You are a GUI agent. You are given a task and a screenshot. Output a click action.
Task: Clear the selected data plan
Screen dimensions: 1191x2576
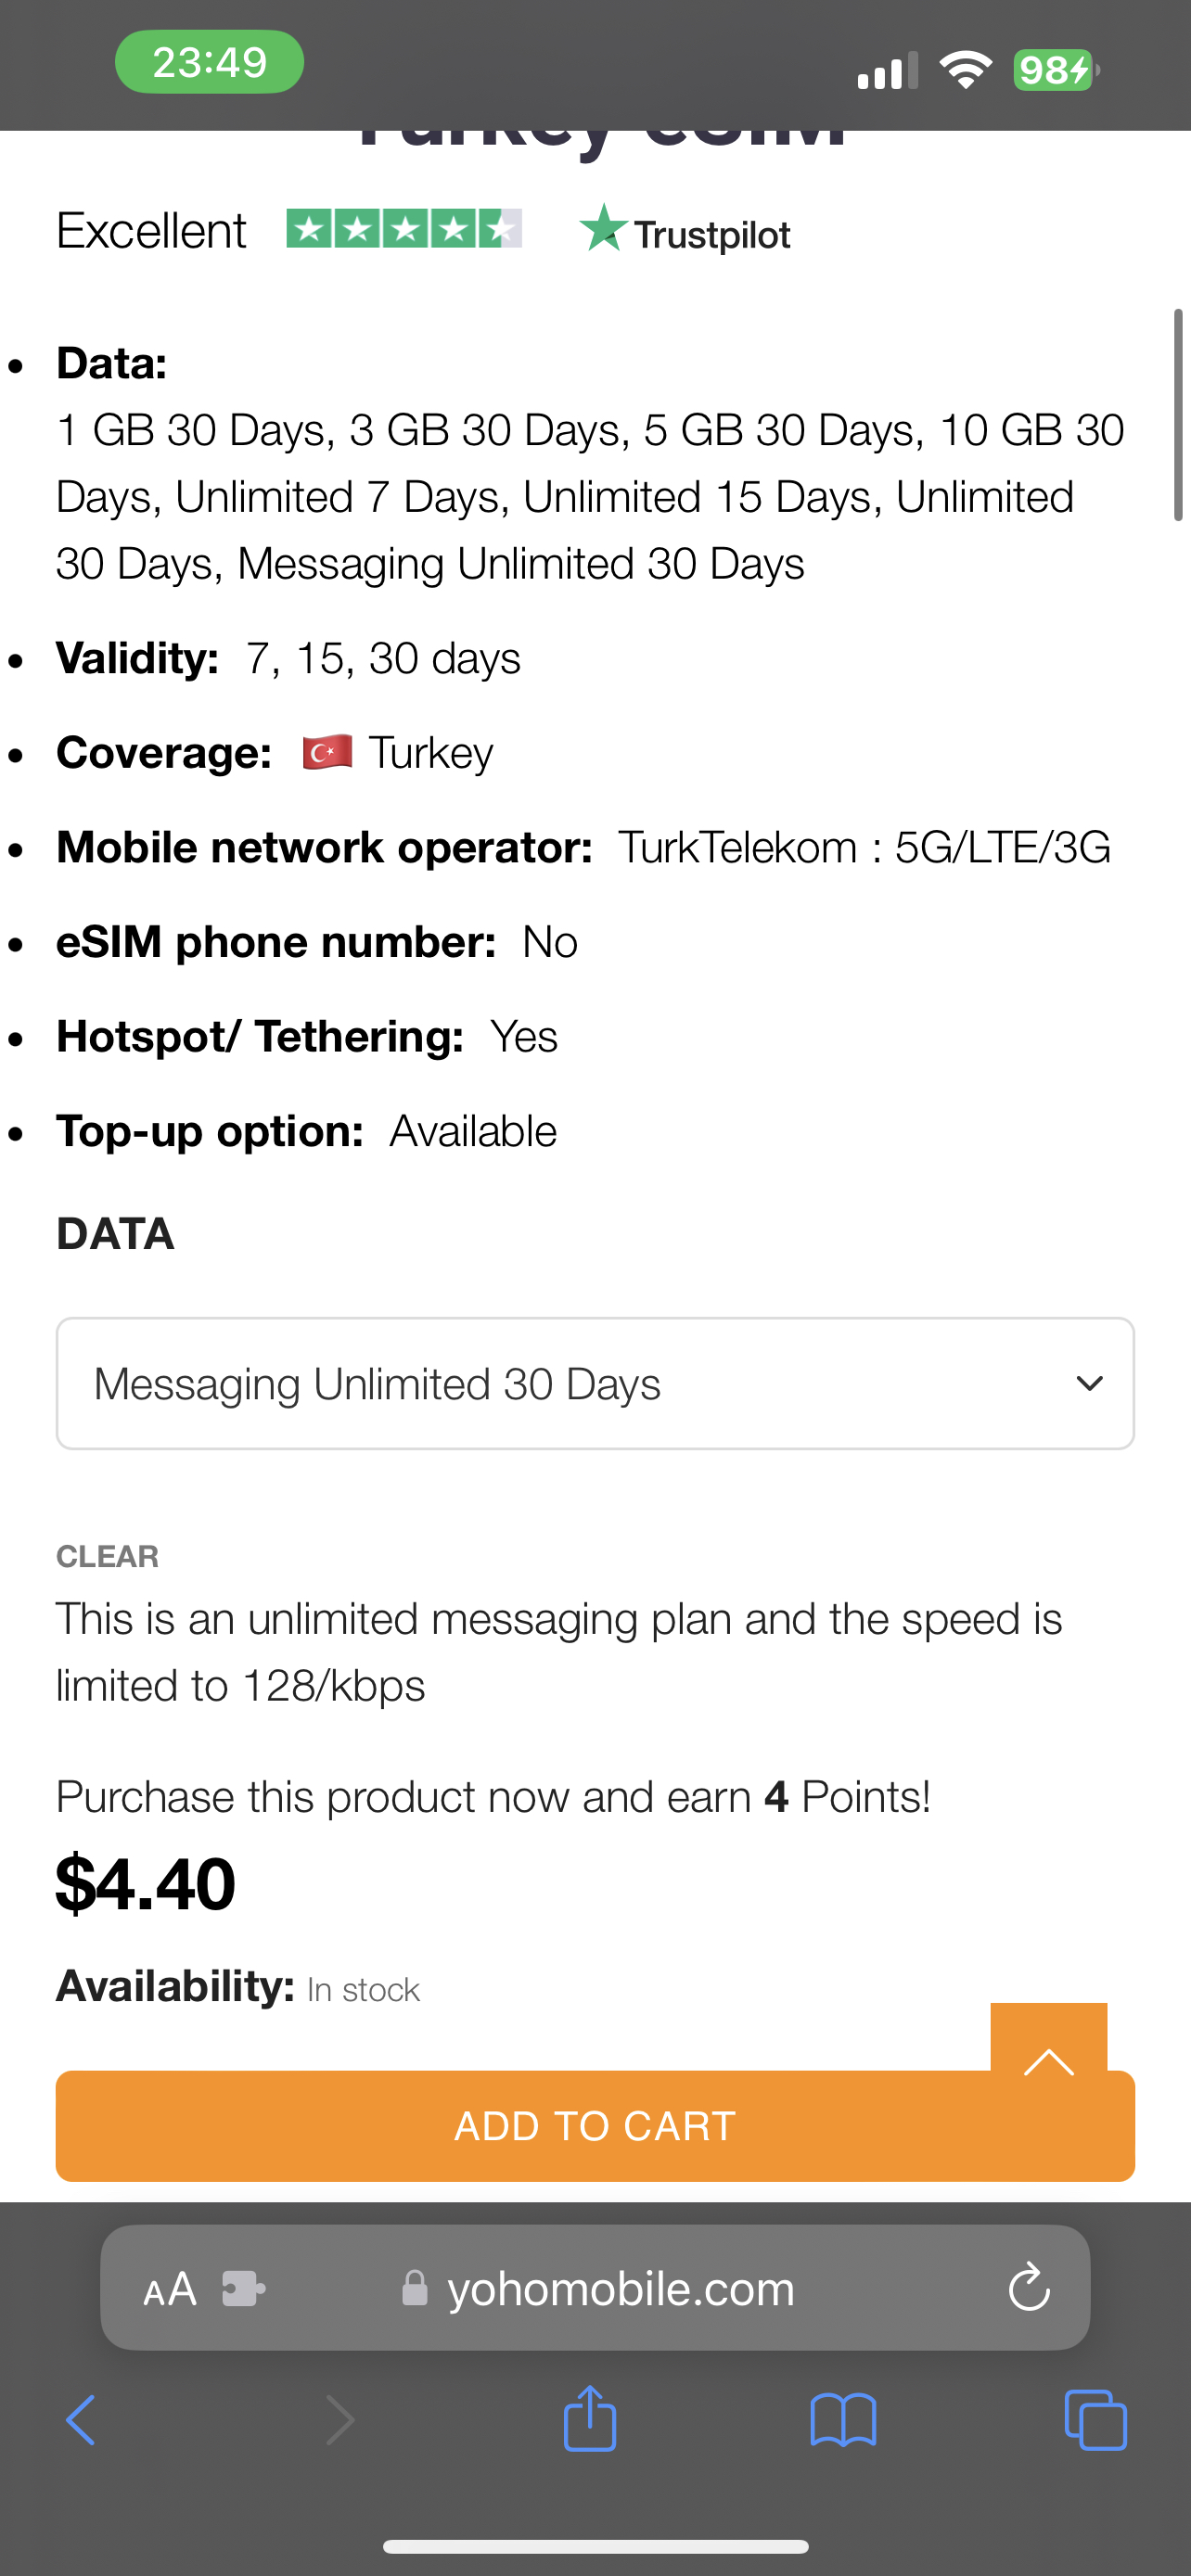pos(107,1556)
